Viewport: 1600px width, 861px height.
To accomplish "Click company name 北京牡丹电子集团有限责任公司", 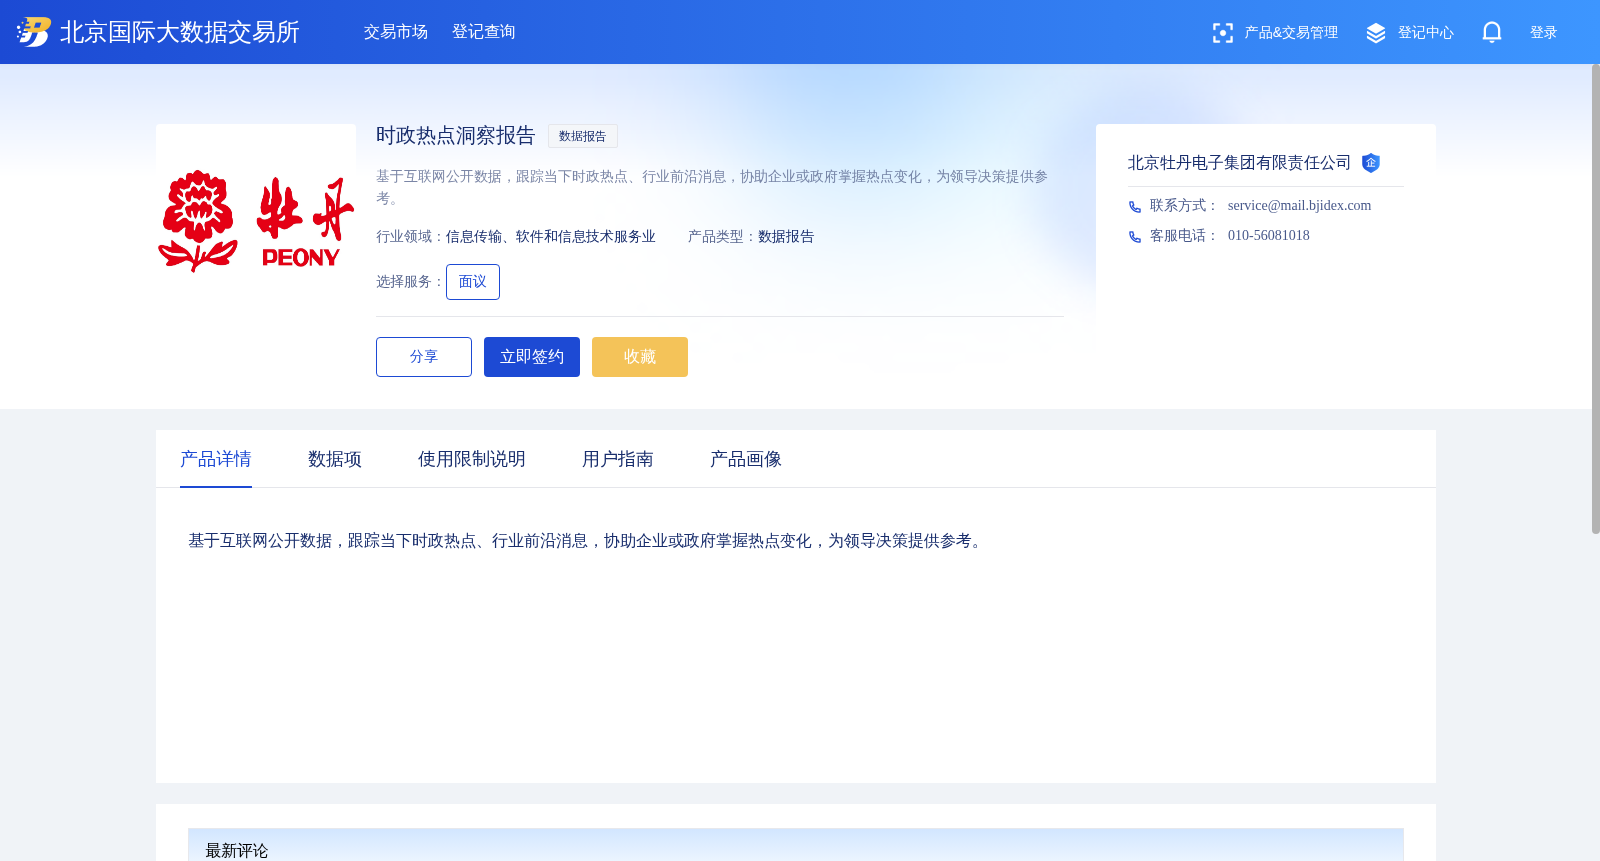I will click(x=1240, y=163).
